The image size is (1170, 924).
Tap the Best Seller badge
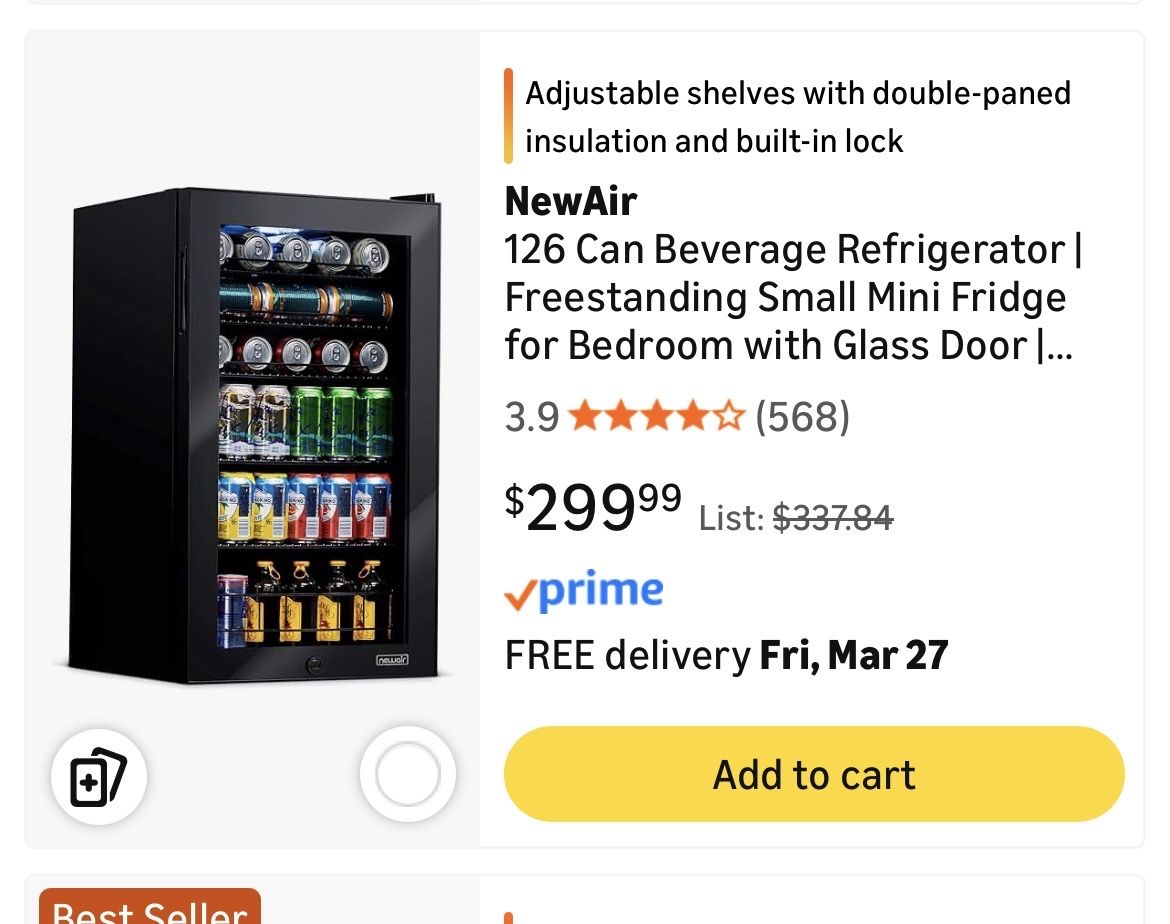pos(150,910)
